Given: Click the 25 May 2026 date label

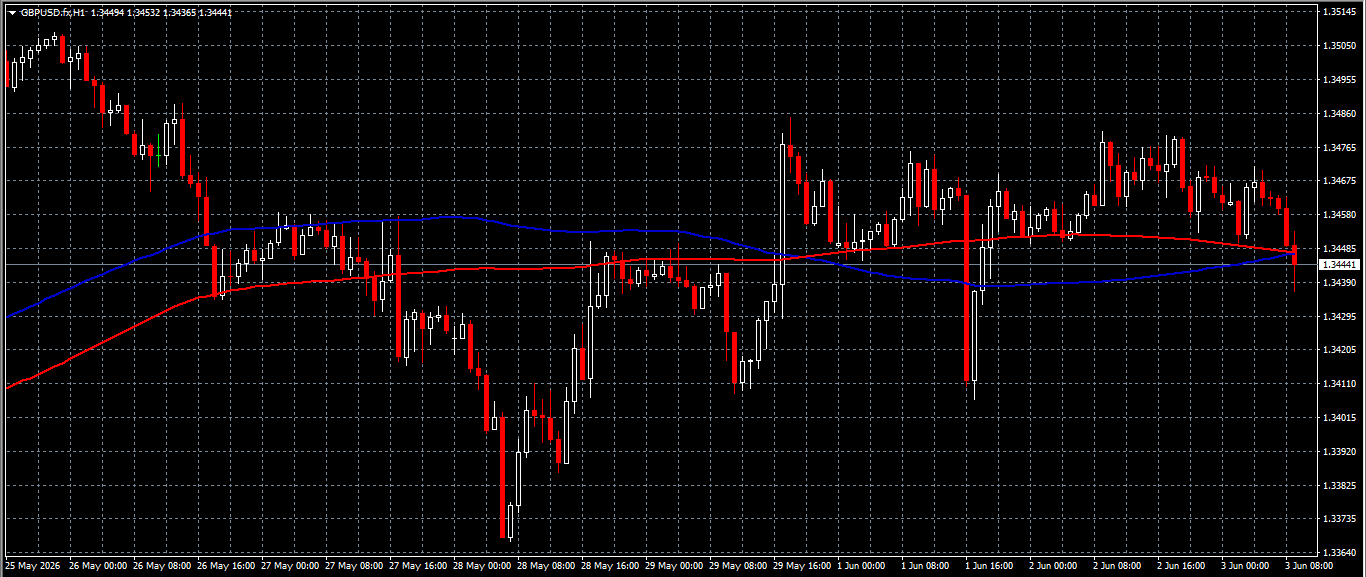Looking at the screenshot, I should [x=33, y=566].
